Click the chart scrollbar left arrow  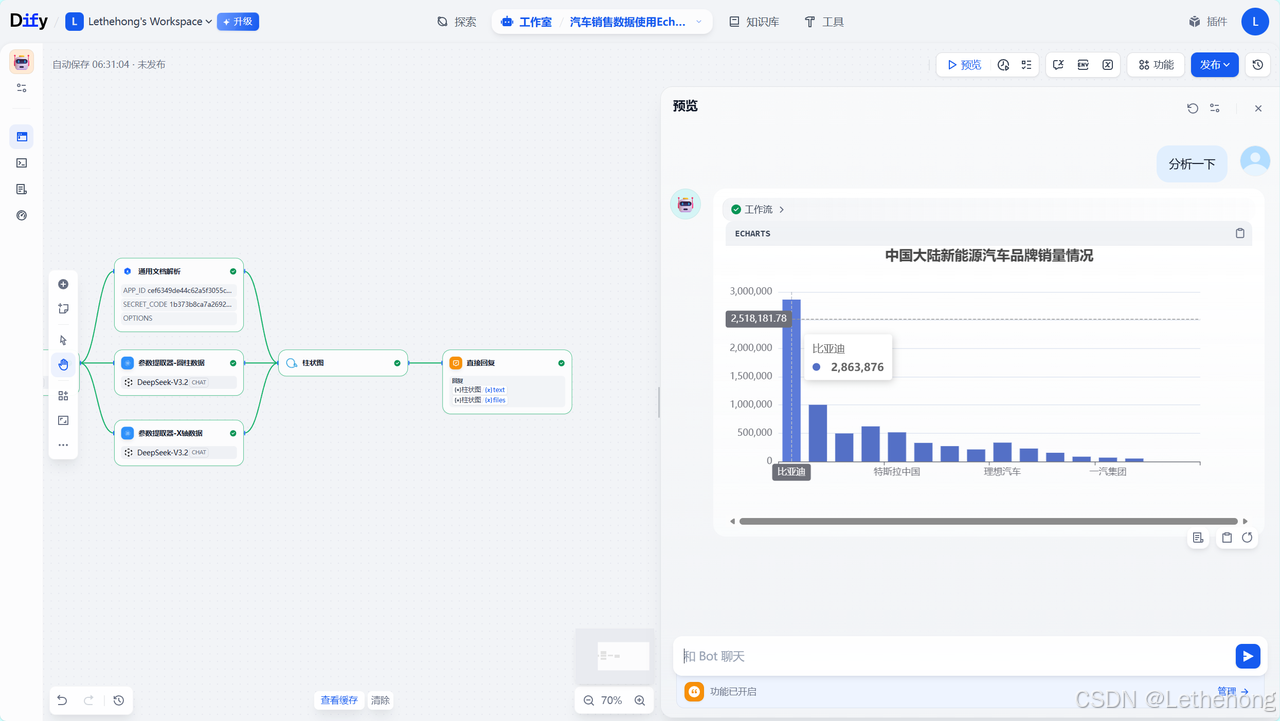(732, 521)
